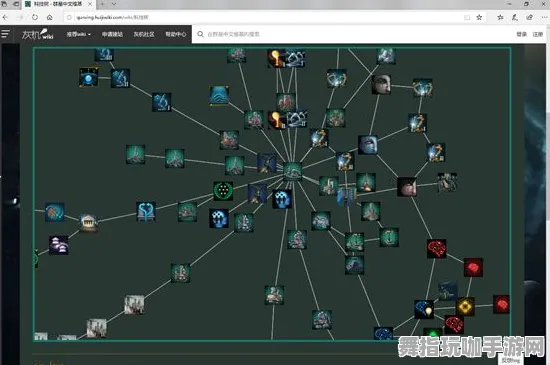This screenshot has height=365, width=550.
Task: Select the layered blue waves tech node
Action: pyautogui.click(x=219, y=96)
